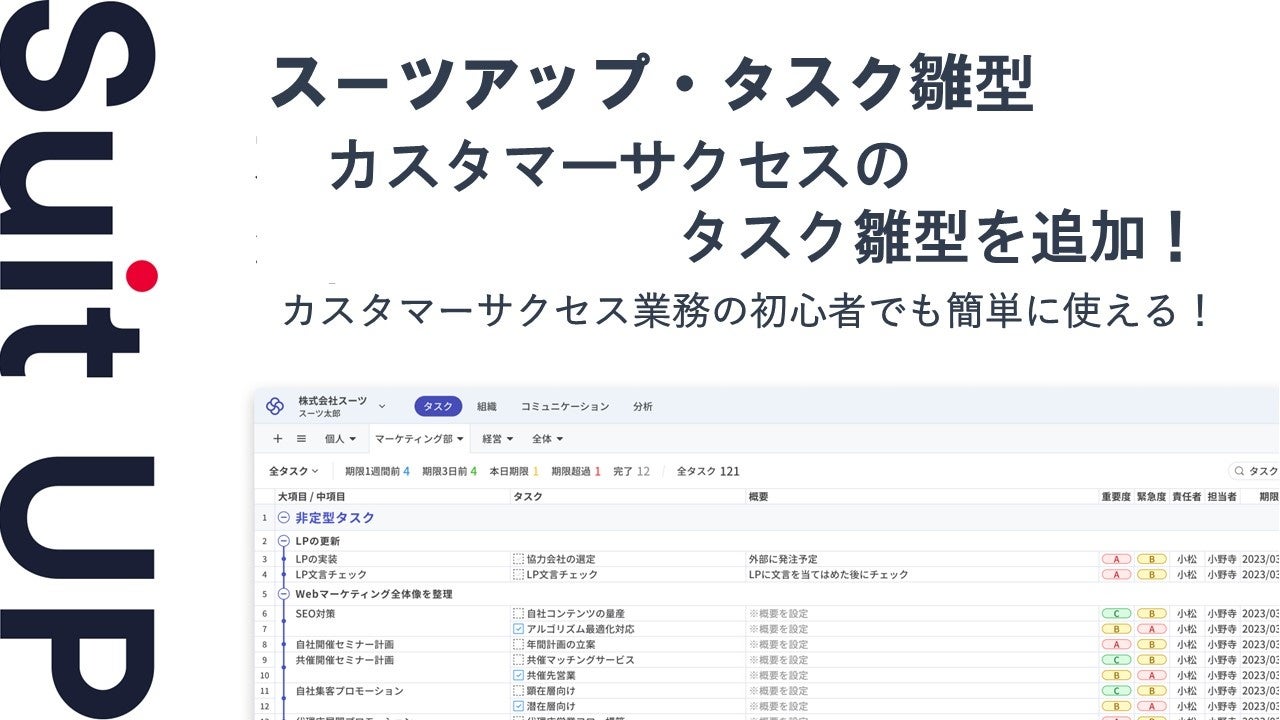1280x720 pixels.
Task: Select the タスク navigation tab
Action: [x=438, y=406]
